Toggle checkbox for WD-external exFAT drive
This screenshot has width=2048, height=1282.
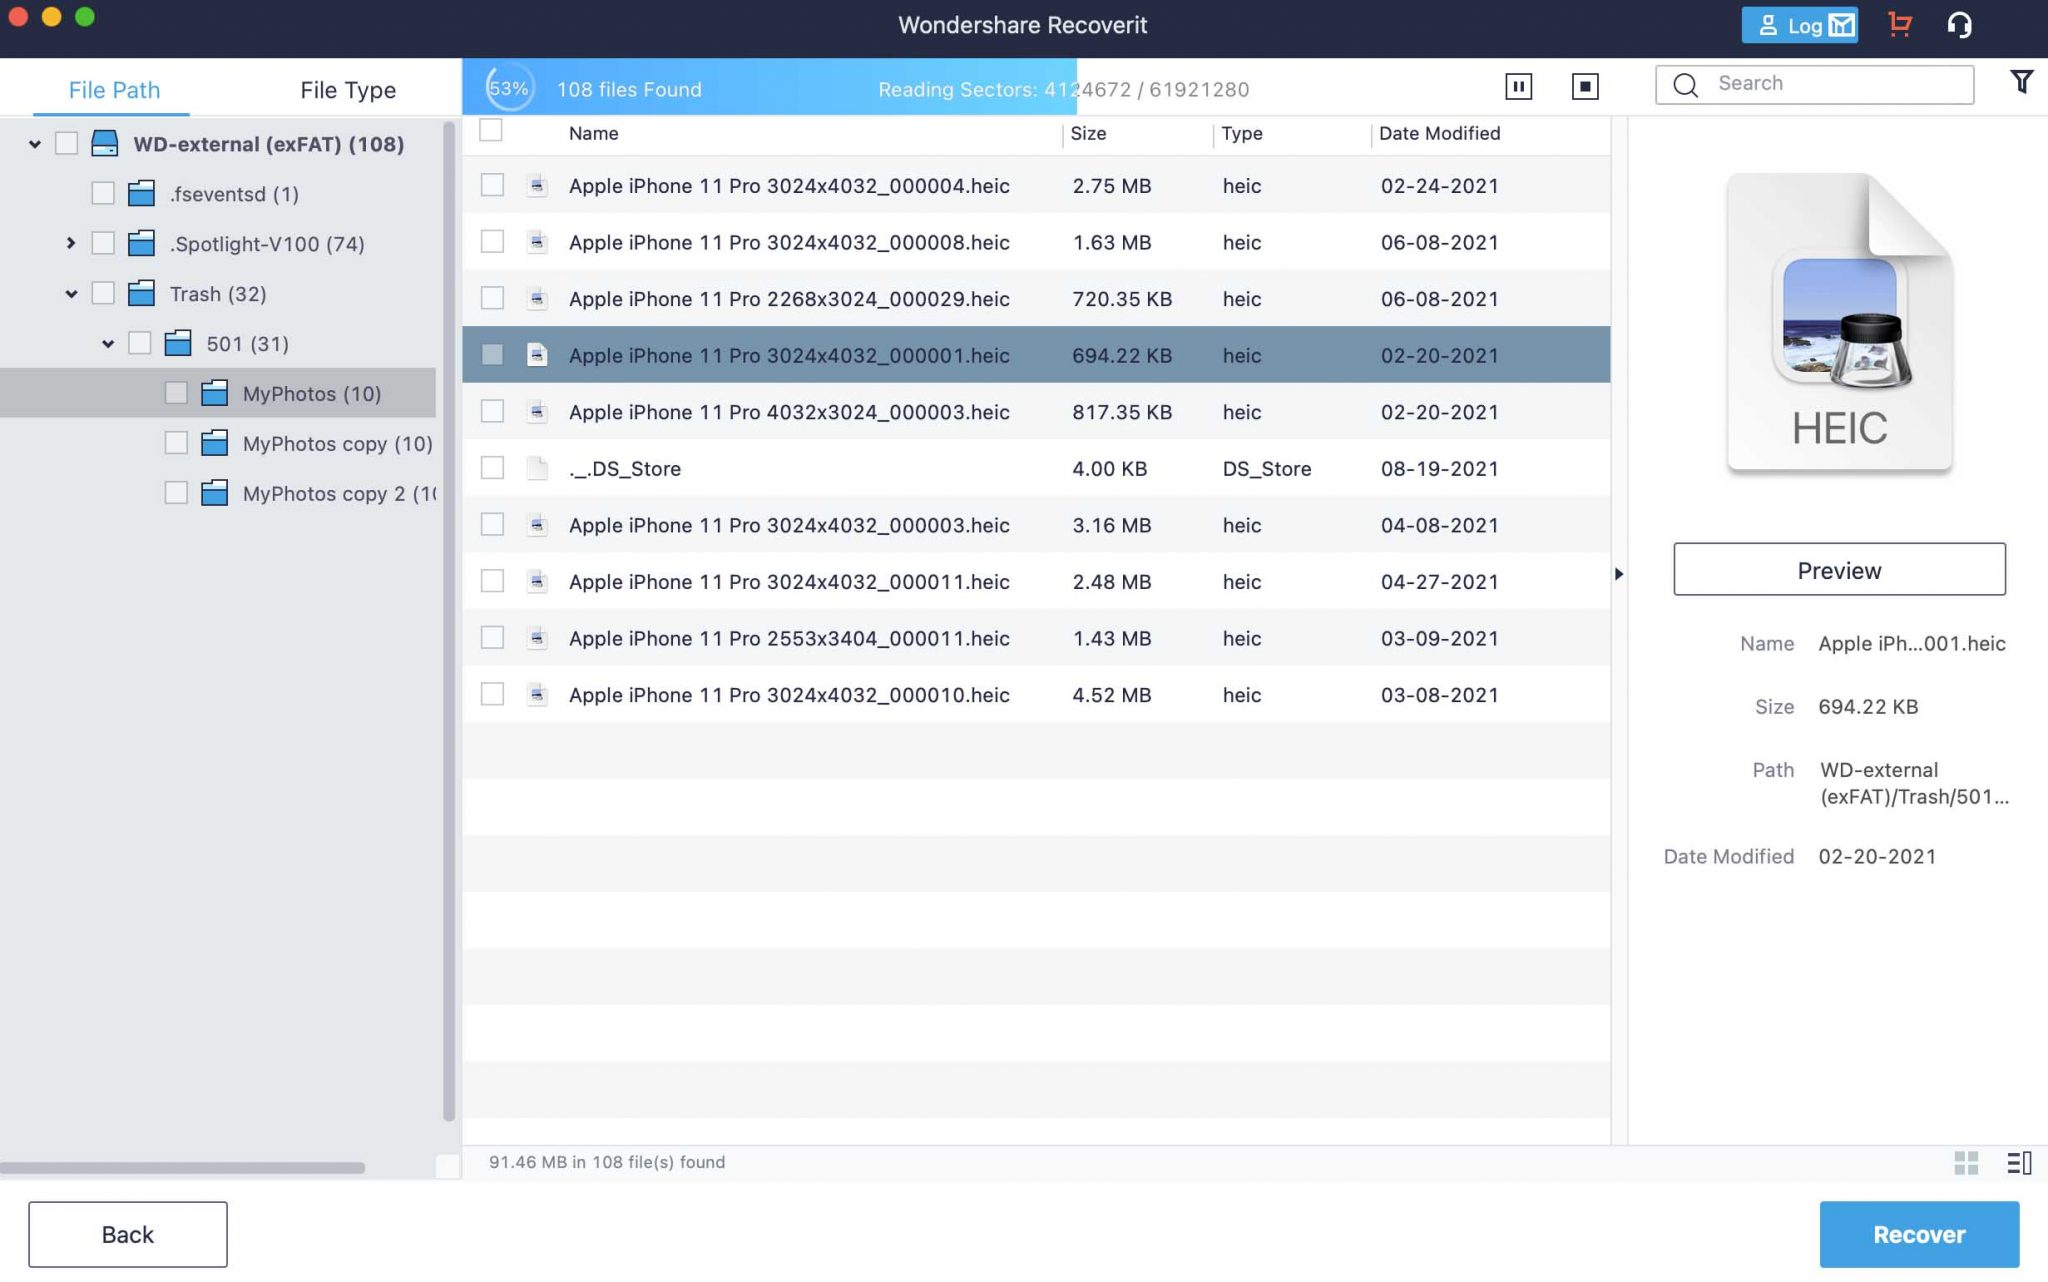click(x=66, y=143)
